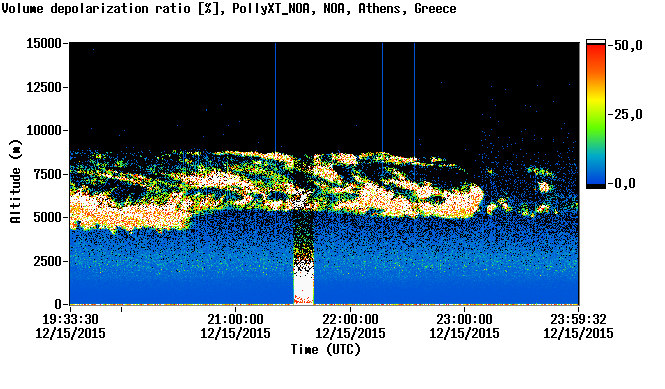
Task: Click the 5000 altitude tick label
Action: pyautogui.click(x=48, y=217)
